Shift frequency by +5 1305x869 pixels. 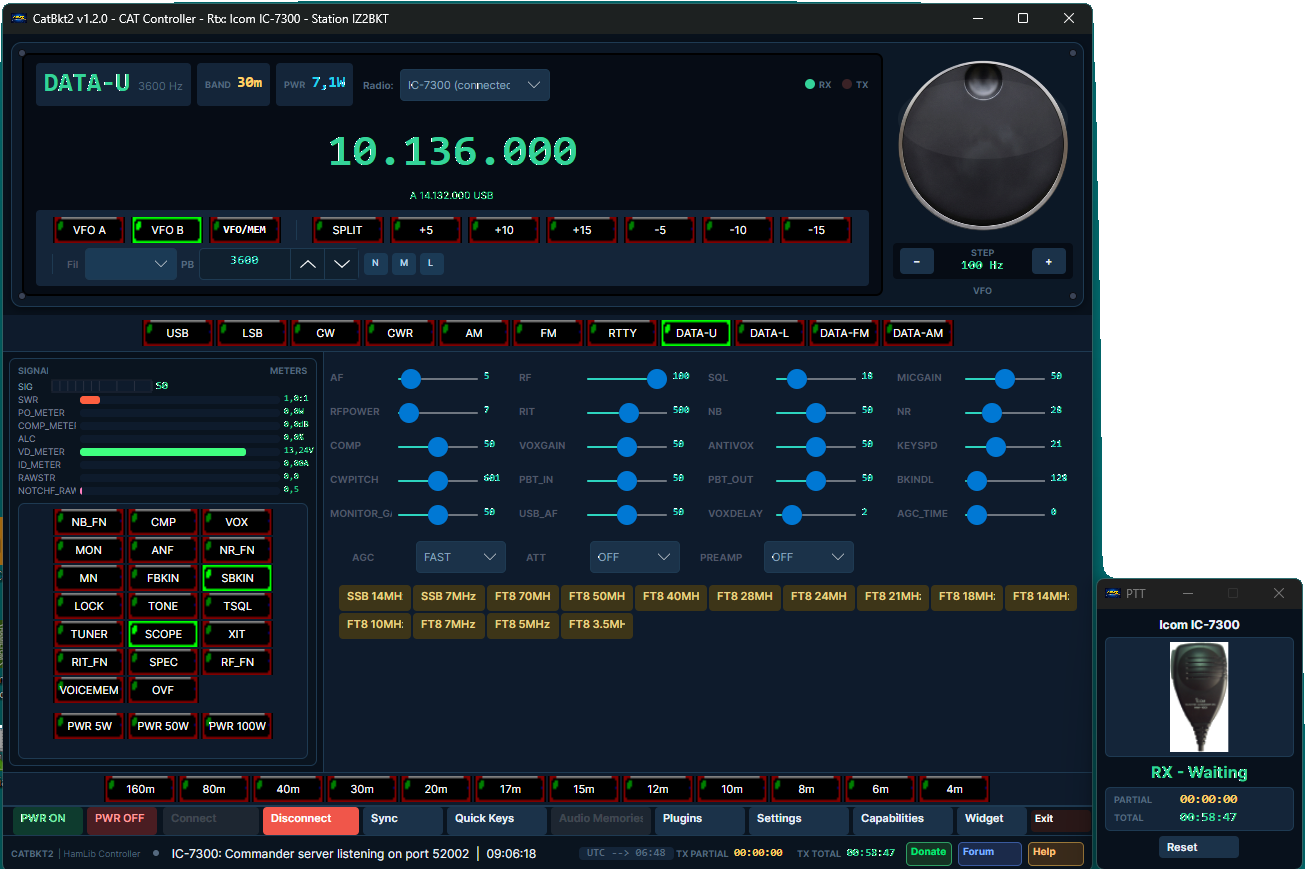pyautogui.click(x=425, y=230)
